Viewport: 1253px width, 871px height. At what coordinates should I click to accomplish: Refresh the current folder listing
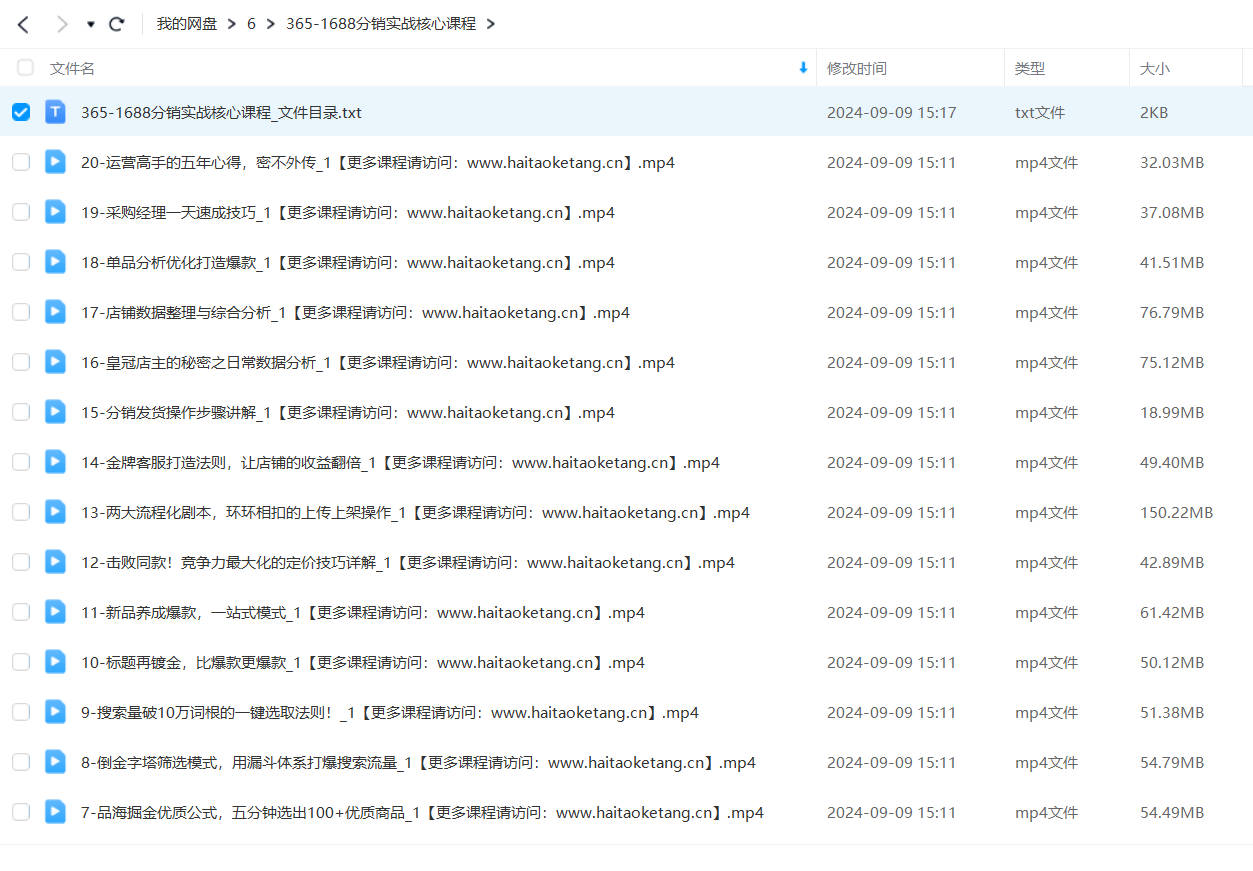click(117, 24)
